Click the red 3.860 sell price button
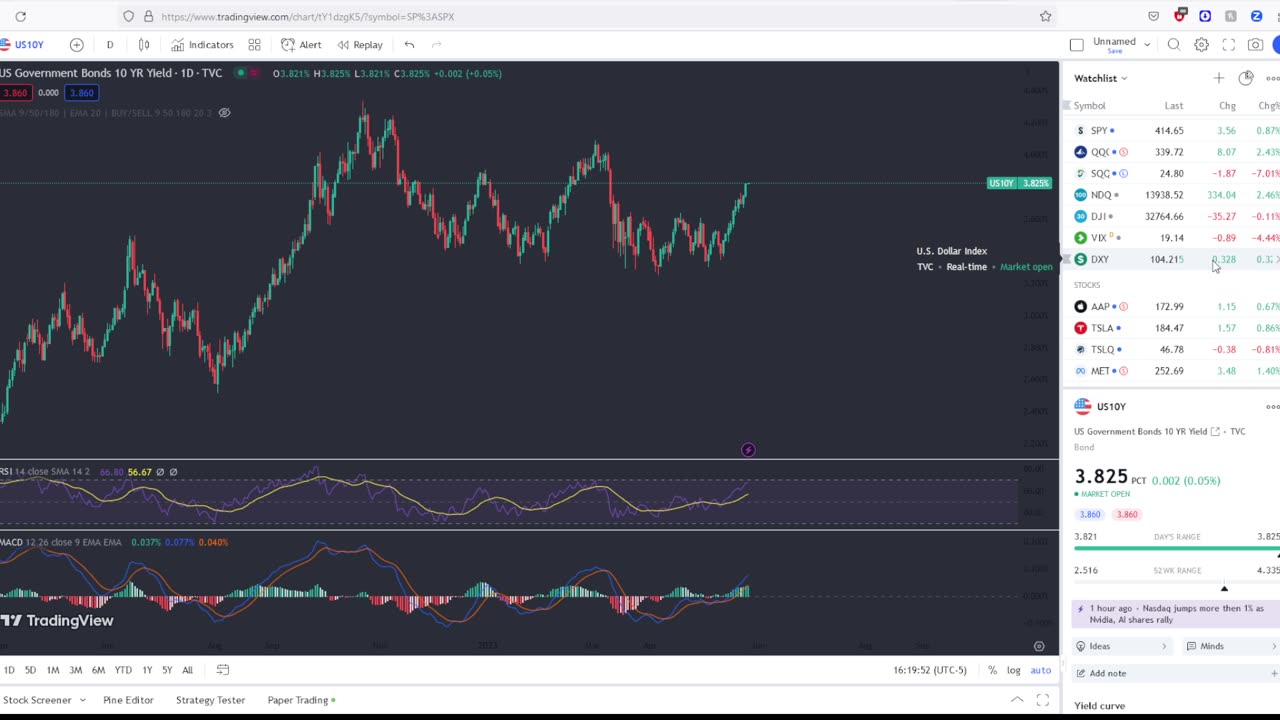 15,93
